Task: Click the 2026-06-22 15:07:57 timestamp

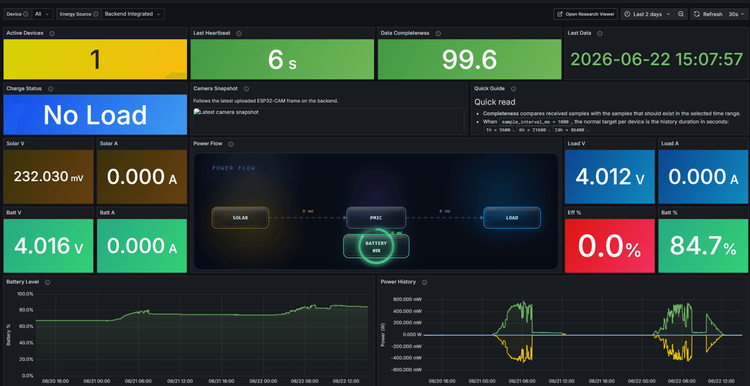Action: (x=657, y=59)
